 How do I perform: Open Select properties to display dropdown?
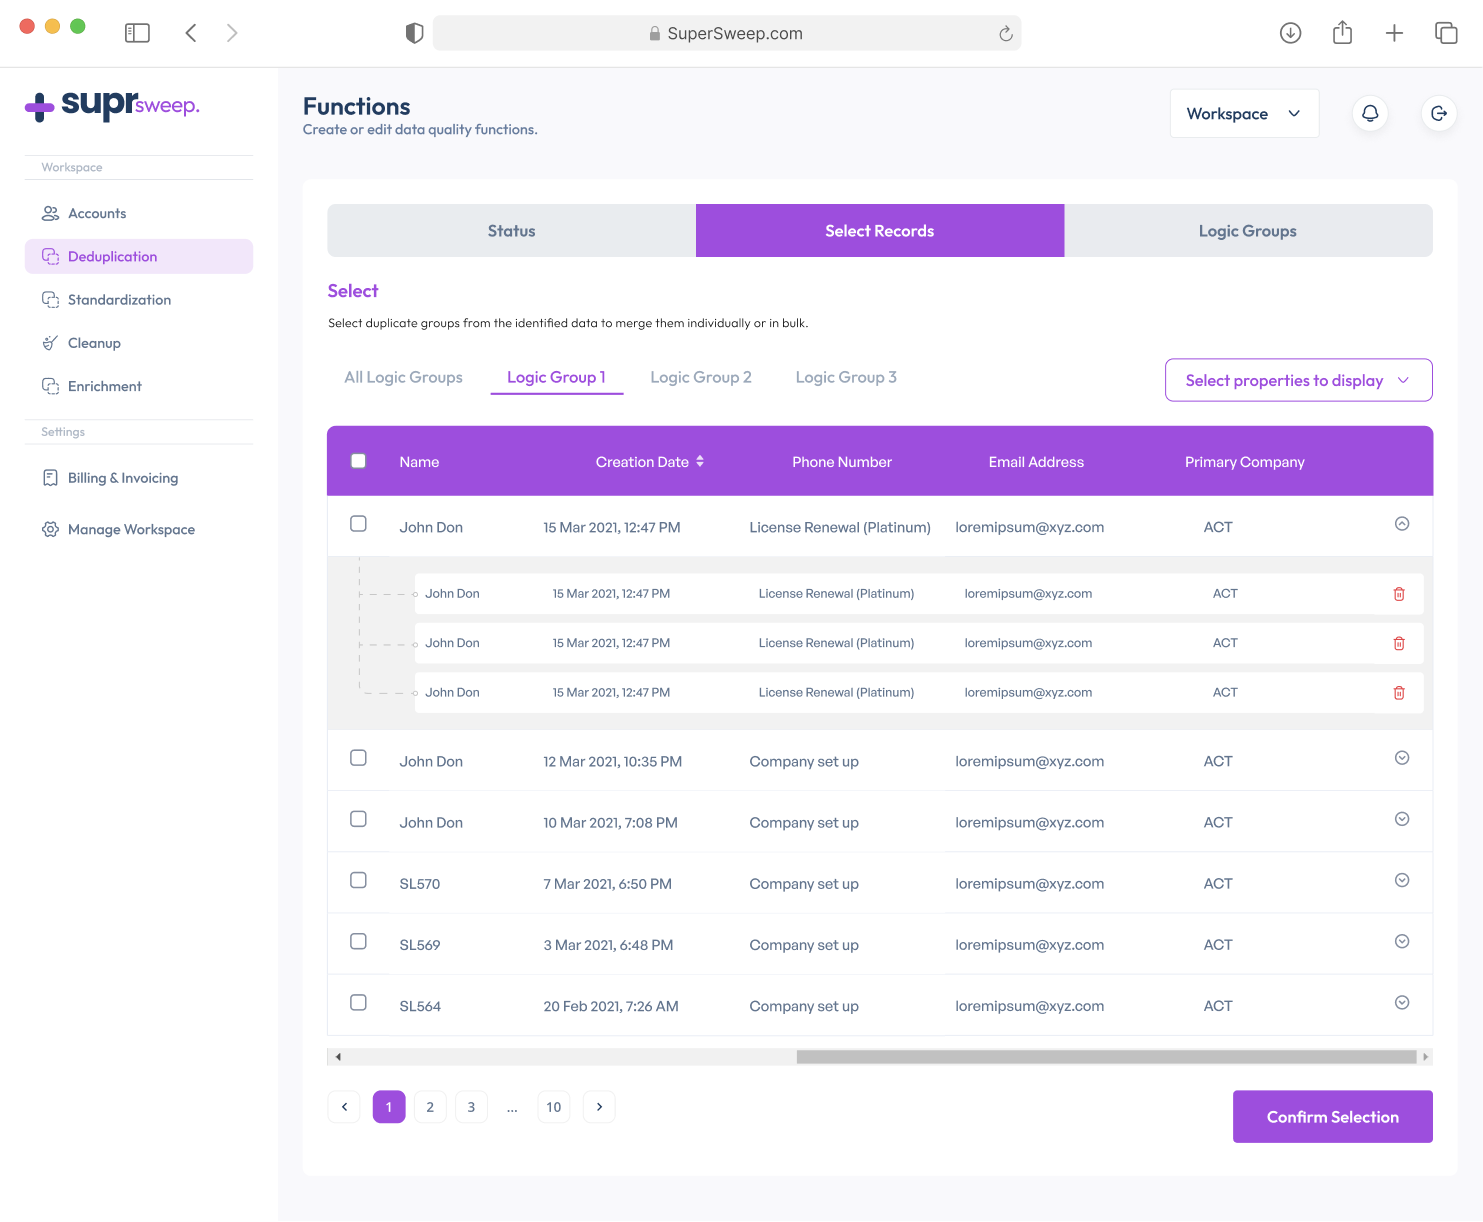click(1297, 380)
